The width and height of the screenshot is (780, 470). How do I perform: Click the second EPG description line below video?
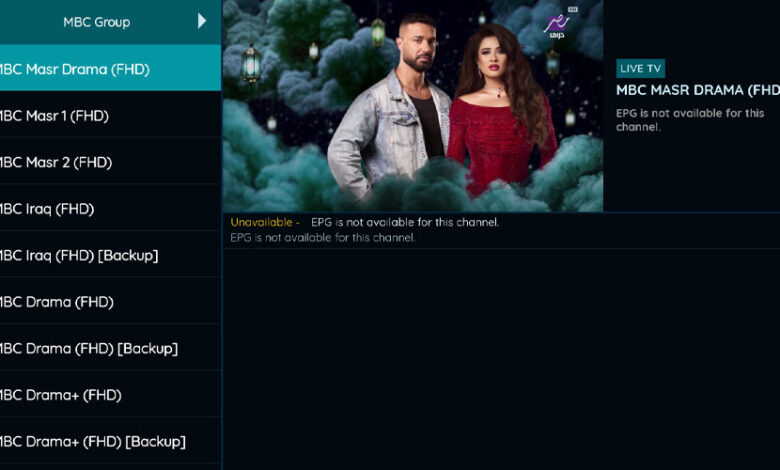[x=322, y=238]
